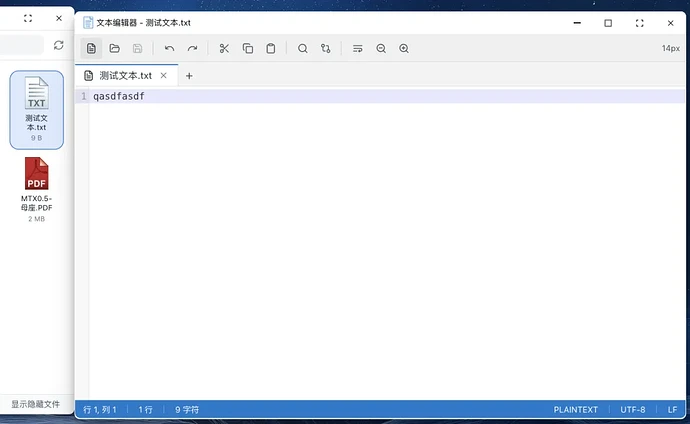Zoom in with the plus magnifier
Screen dimensions: 690x424
click(x=404, y=48)
